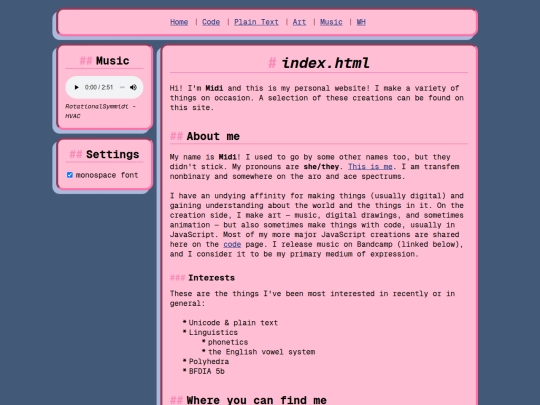The height and width of the screenshot is (405, 540).
Task: Click the 'Linguistics' list item
Action: (x=213, y=333)
